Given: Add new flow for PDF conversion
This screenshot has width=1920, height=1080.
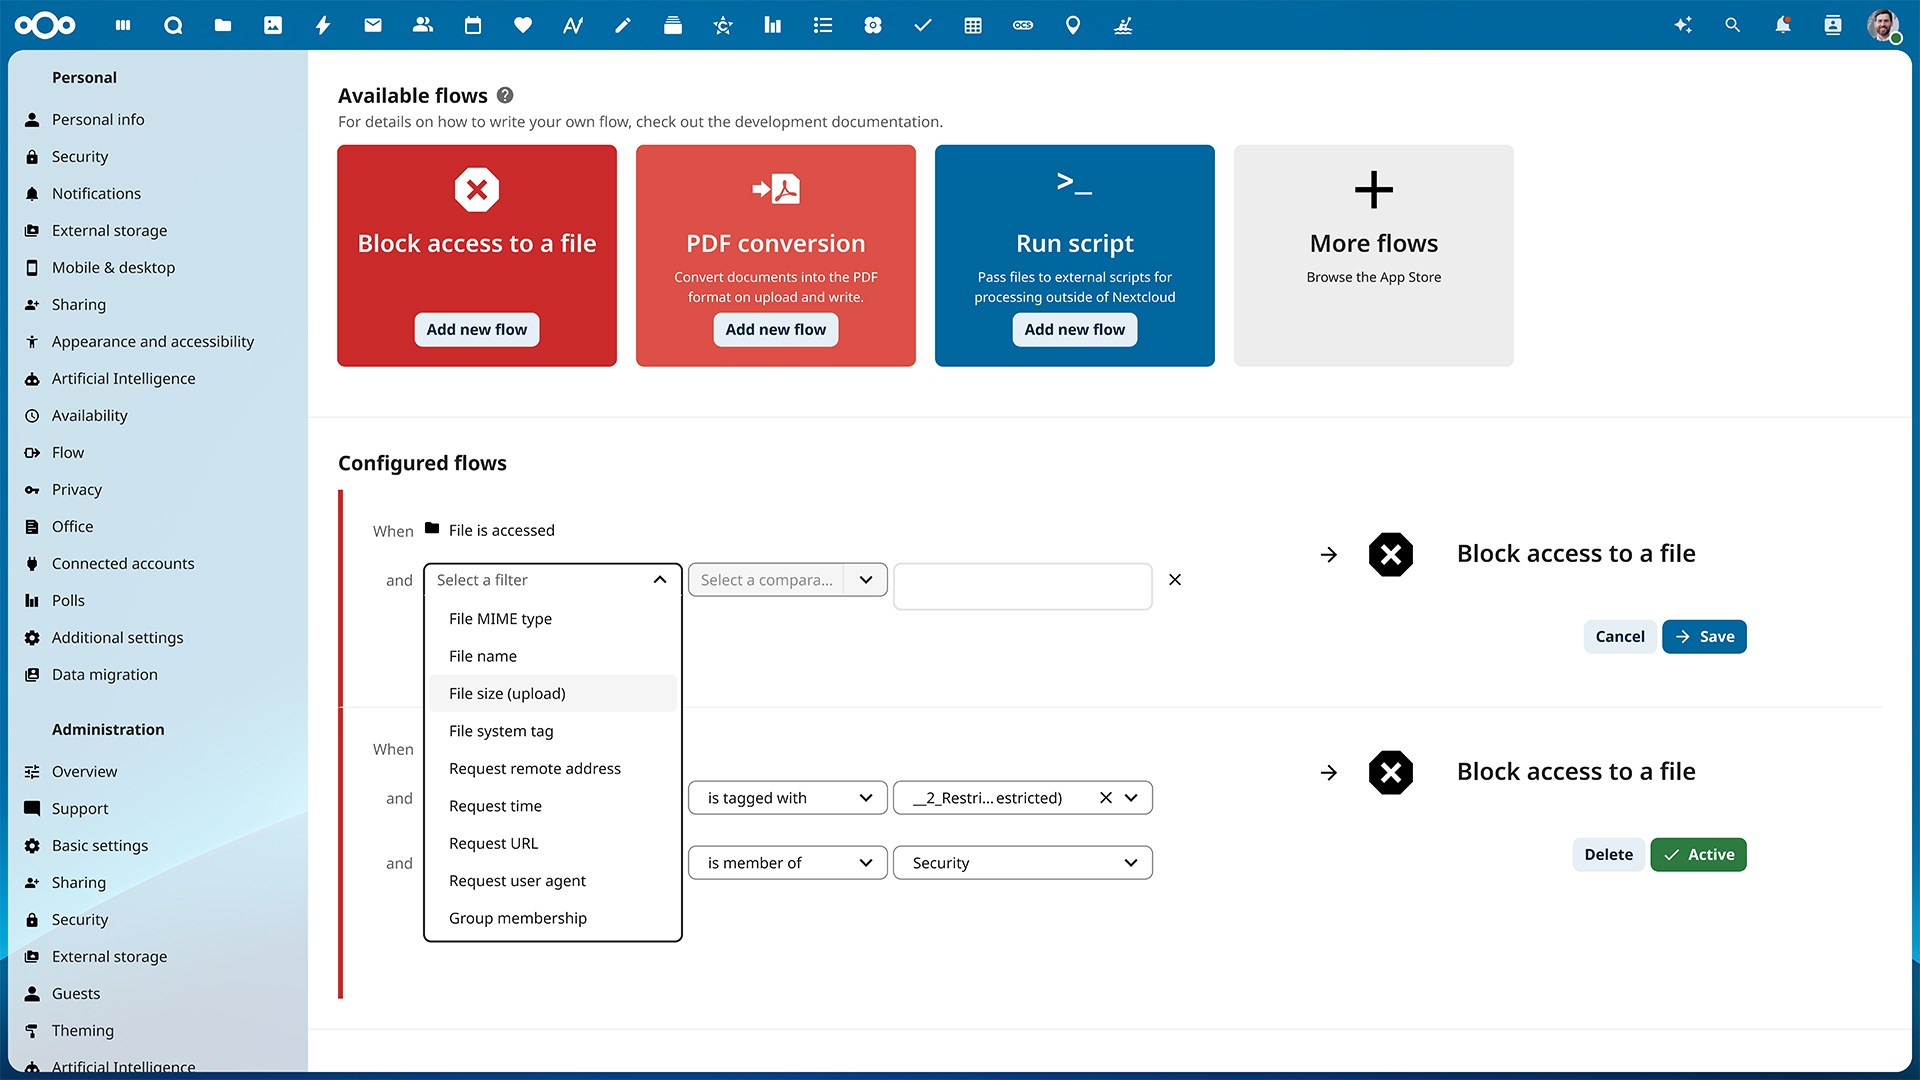Looking at the screenshot, I should pos(775,329).
